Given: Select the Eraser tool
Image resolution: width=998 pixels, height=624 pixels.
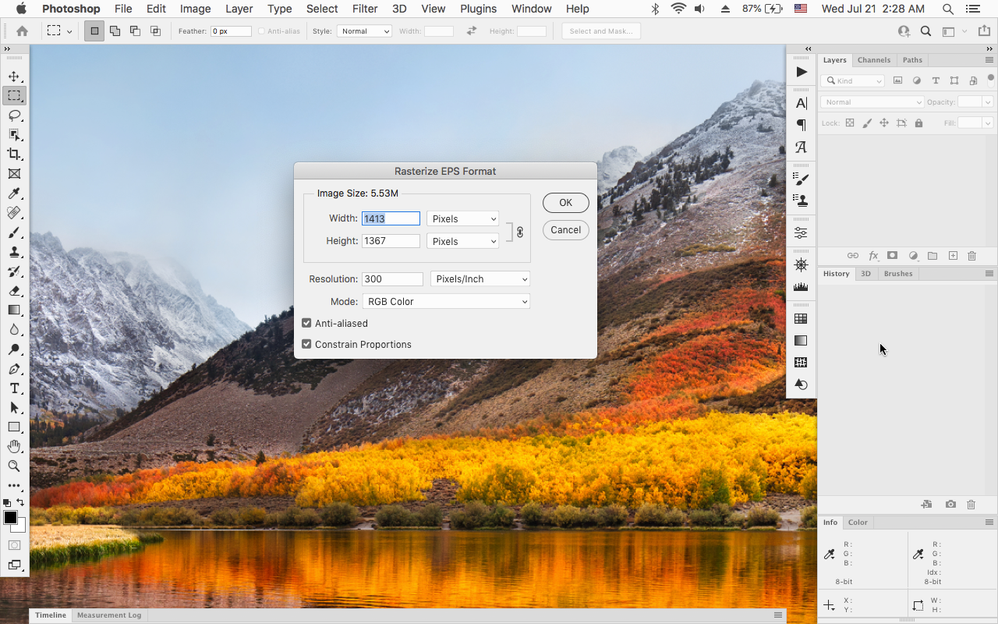Looking at the screenshot, I should pyautogui.click(x=14, y=291).
